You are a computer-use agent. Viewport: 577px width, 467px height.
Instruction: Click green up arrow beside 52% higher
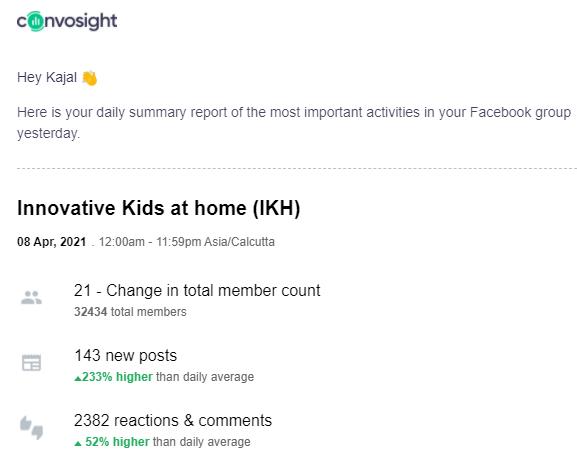pyautogui.click(x=77, y=443)
